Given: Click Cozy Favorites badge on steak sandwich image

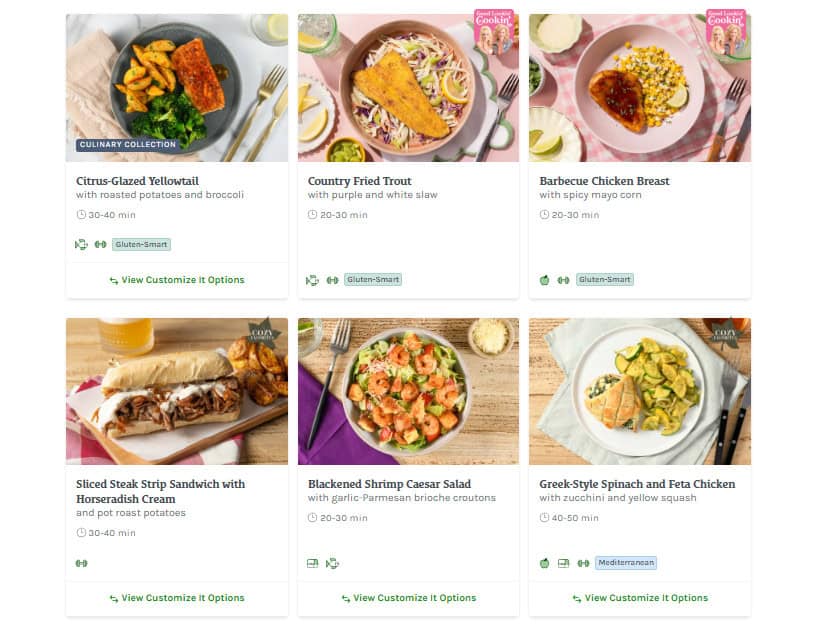Looking at the screenshot, I should (x=263, y=333).
